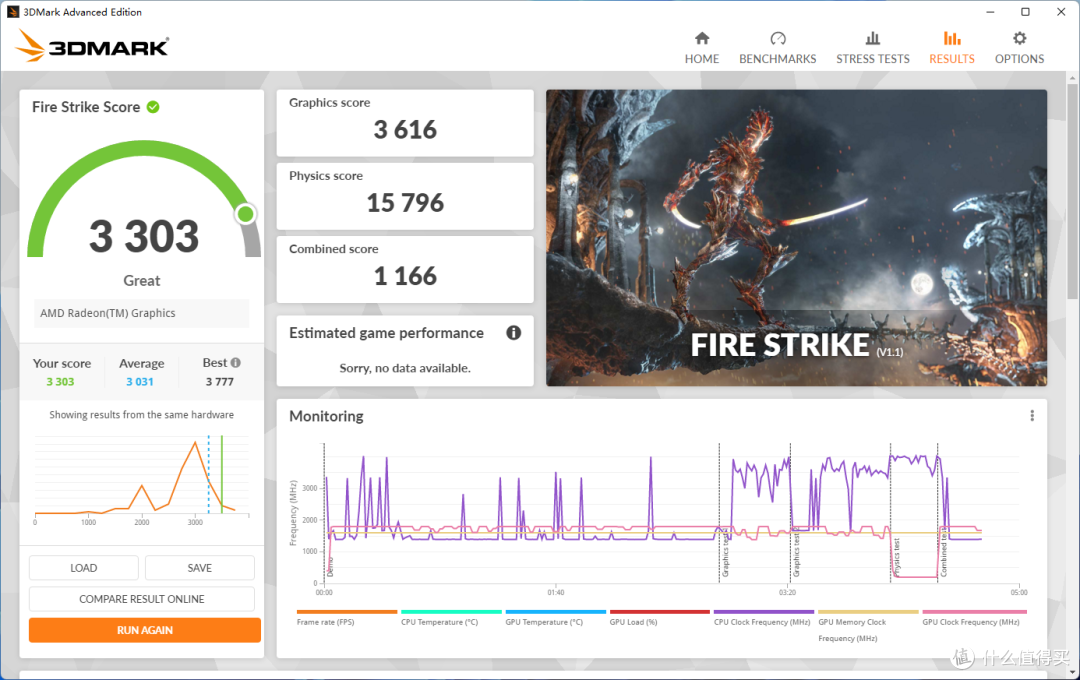
Task: Open the OPTIONS tab label
Action: point(1019,59)
